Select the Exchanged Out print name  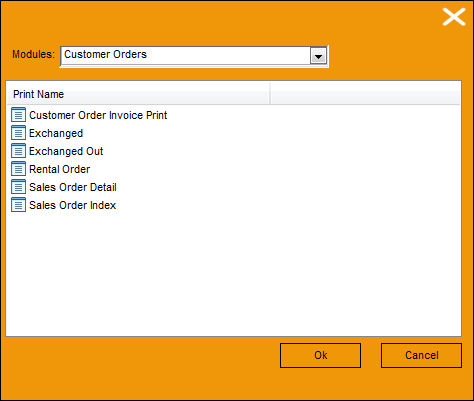(x=66, y=151)
